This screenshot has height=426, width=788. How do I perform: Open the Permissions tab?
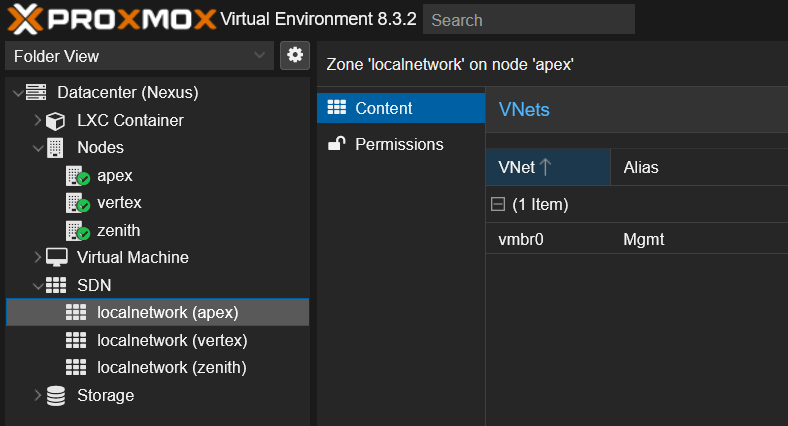[400, 144]
